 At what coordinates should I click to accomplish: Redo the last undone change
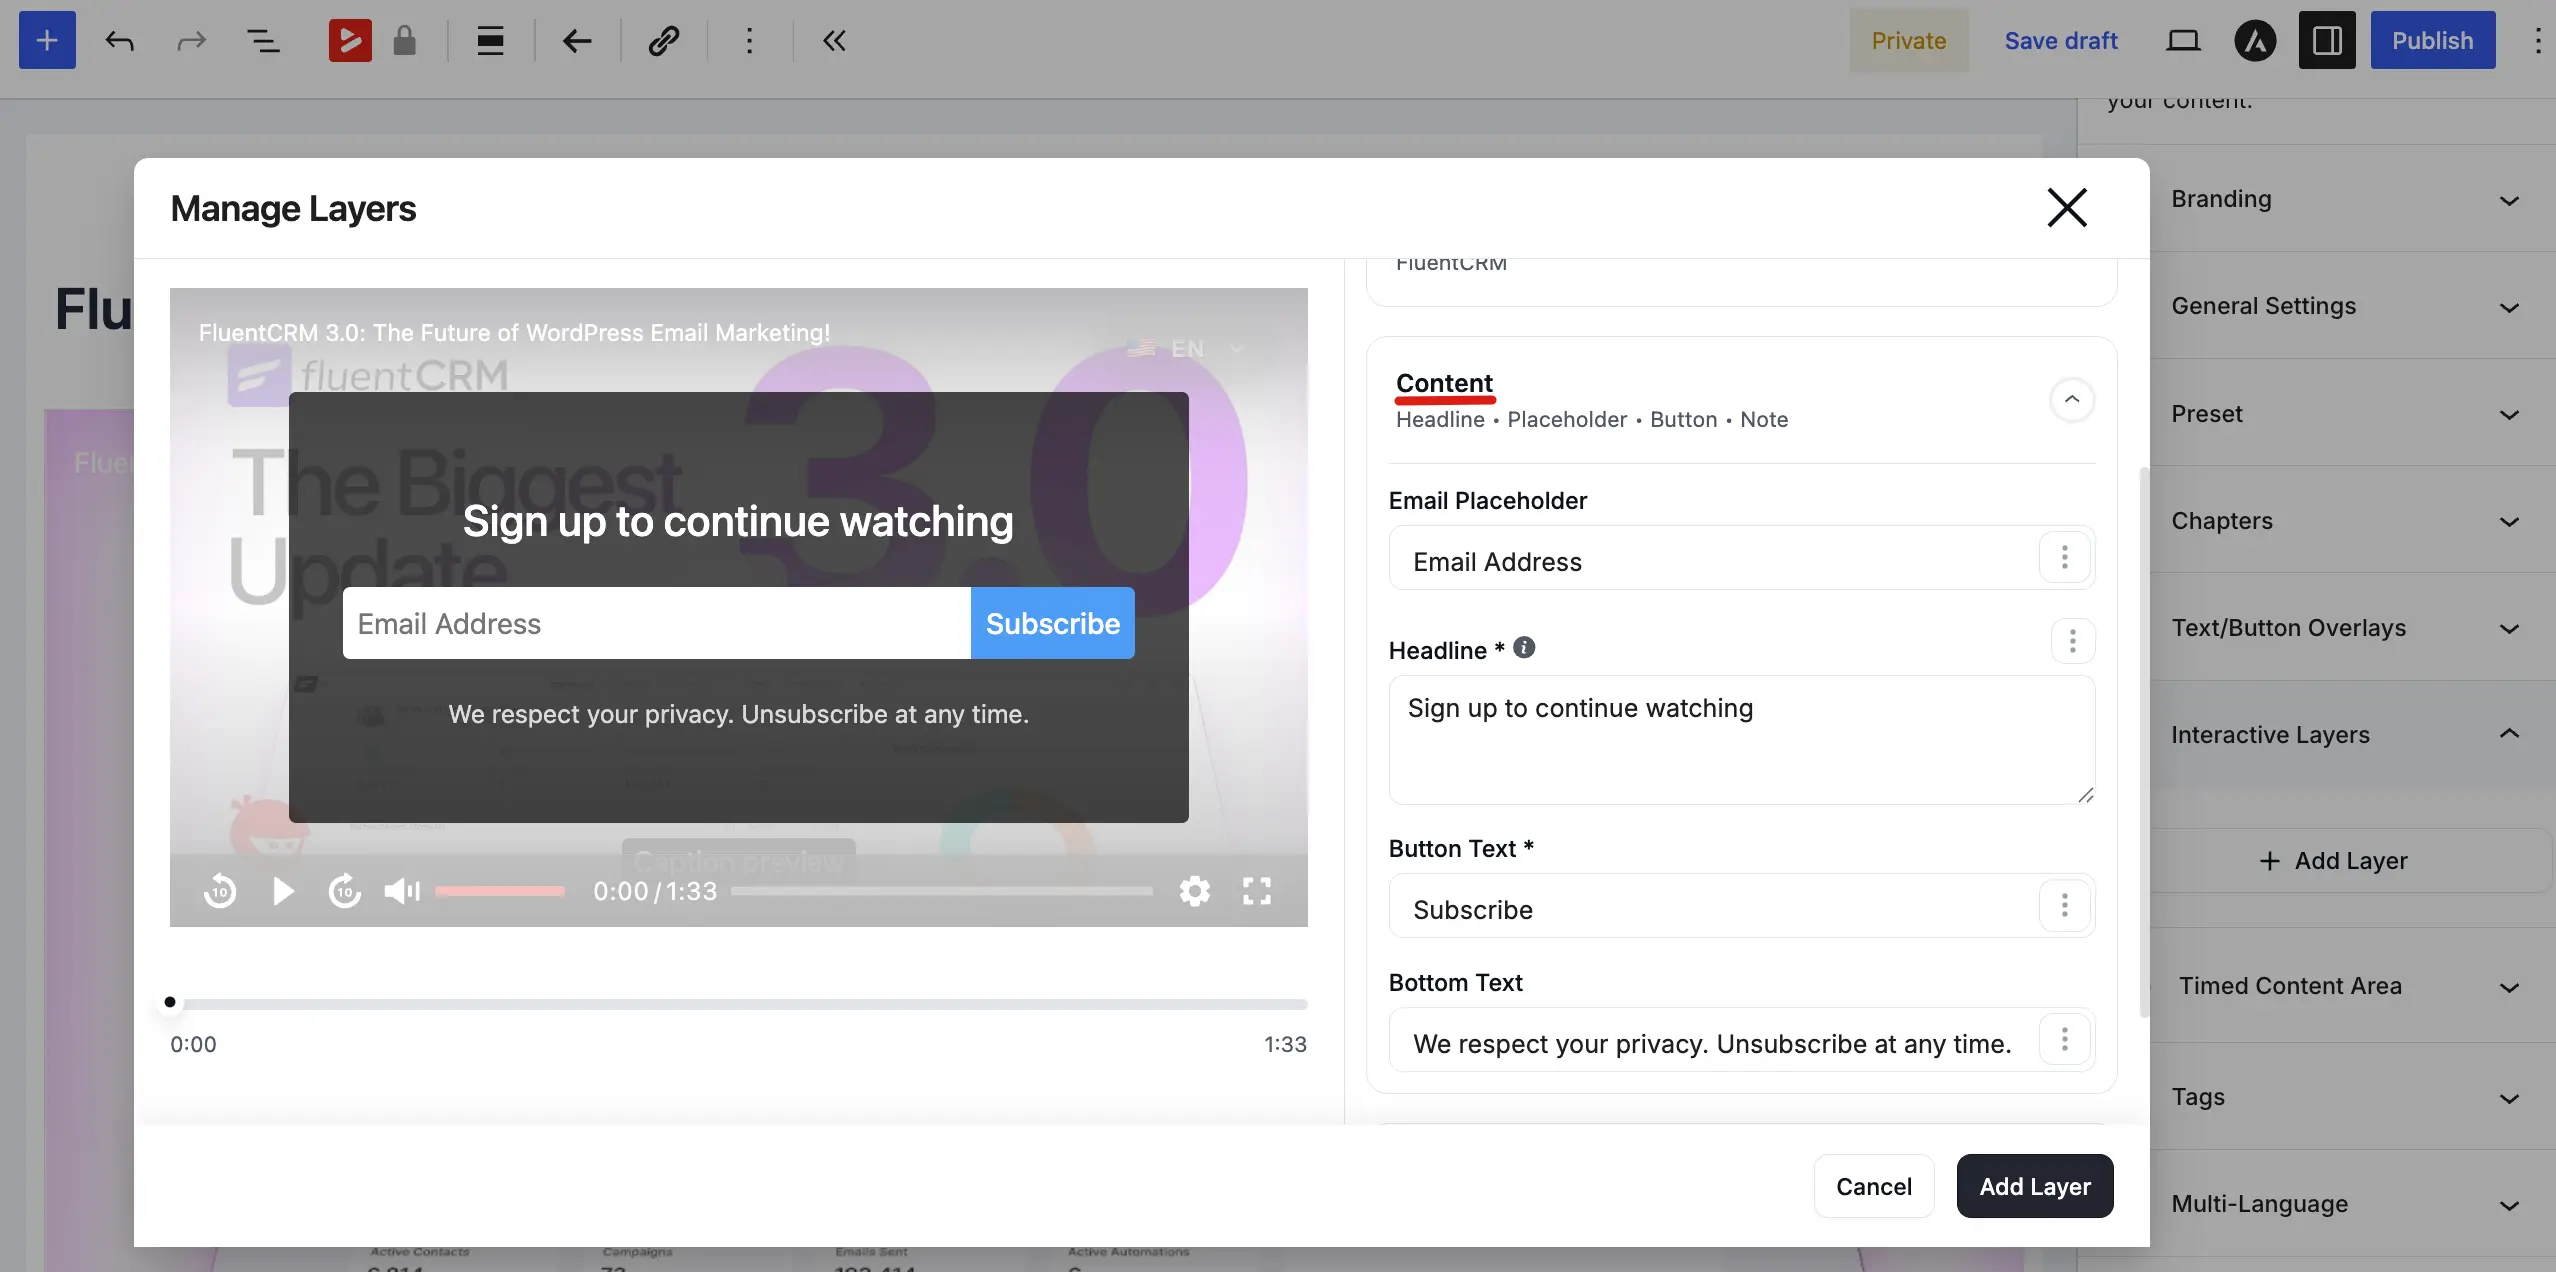pyautogui.click(x=190, y=41)
